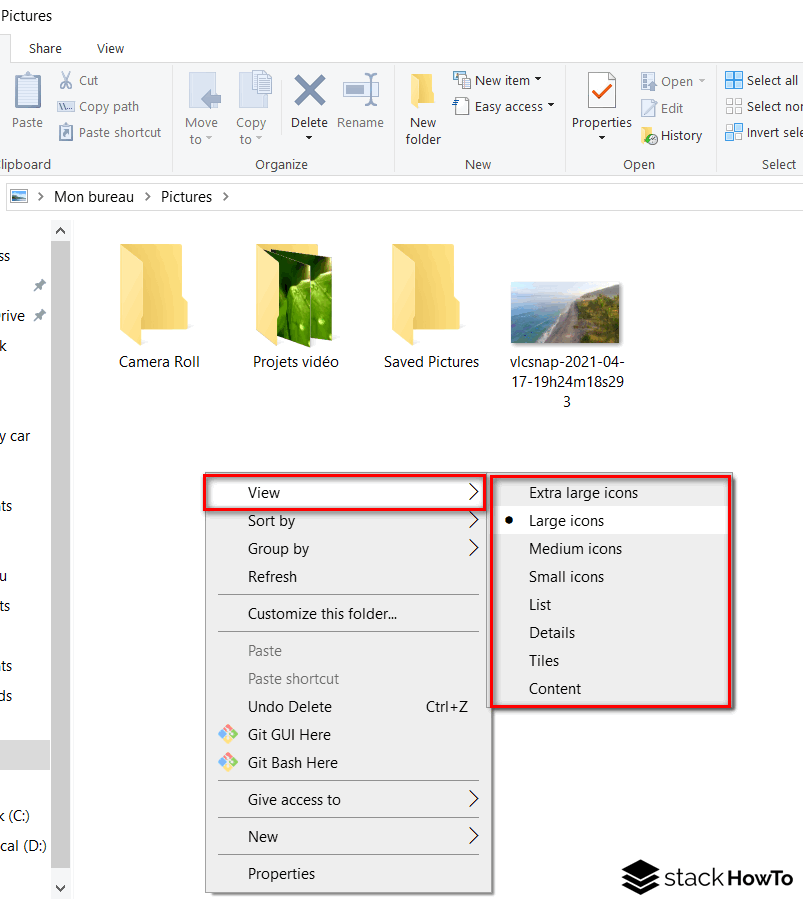Open the New item dropdown
Image resolution: width=803 pixels, height=904 pixels.
point(499,80)
